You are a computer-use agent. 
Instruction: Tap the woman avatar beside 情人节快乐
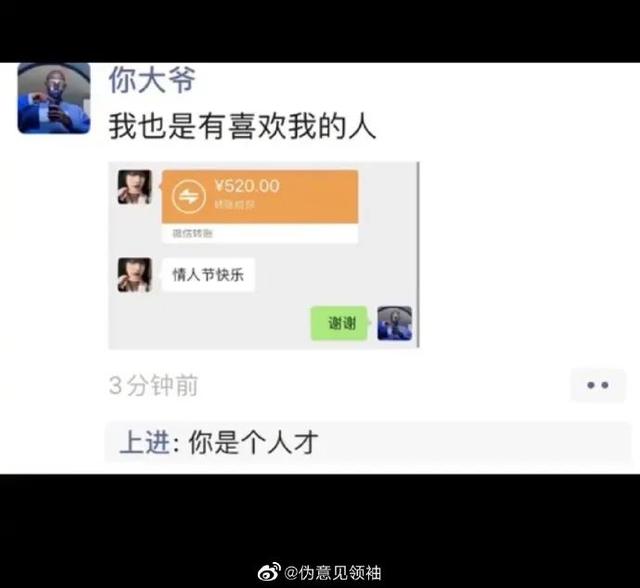click(x=134, y=275)
